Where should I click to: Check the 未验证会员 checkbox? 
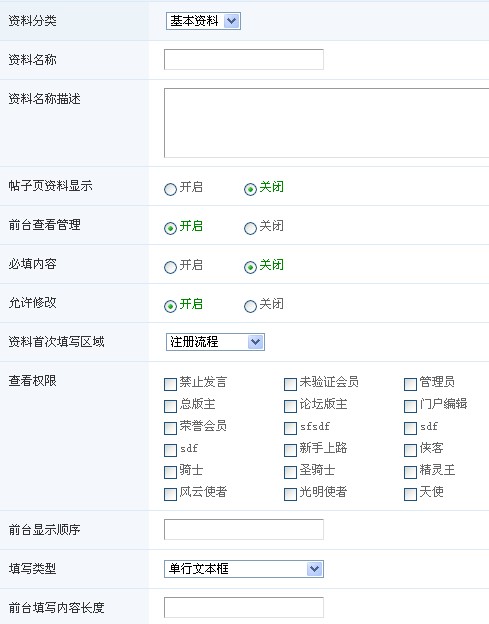290,384
